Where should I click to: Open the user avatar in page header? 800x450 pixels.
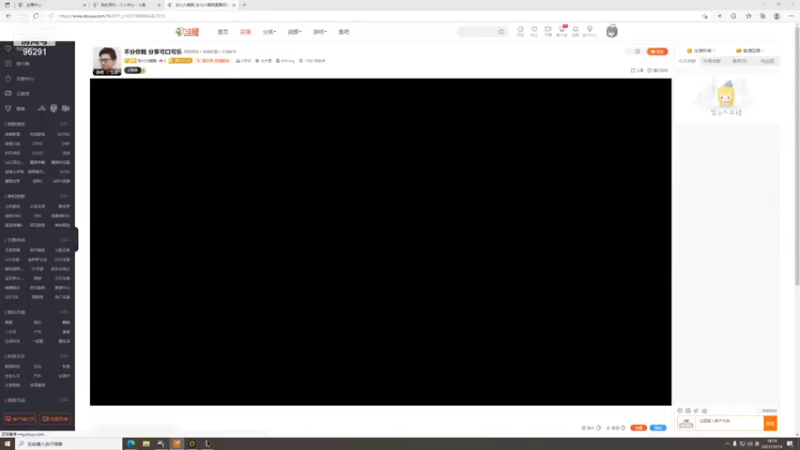(612, 31)
